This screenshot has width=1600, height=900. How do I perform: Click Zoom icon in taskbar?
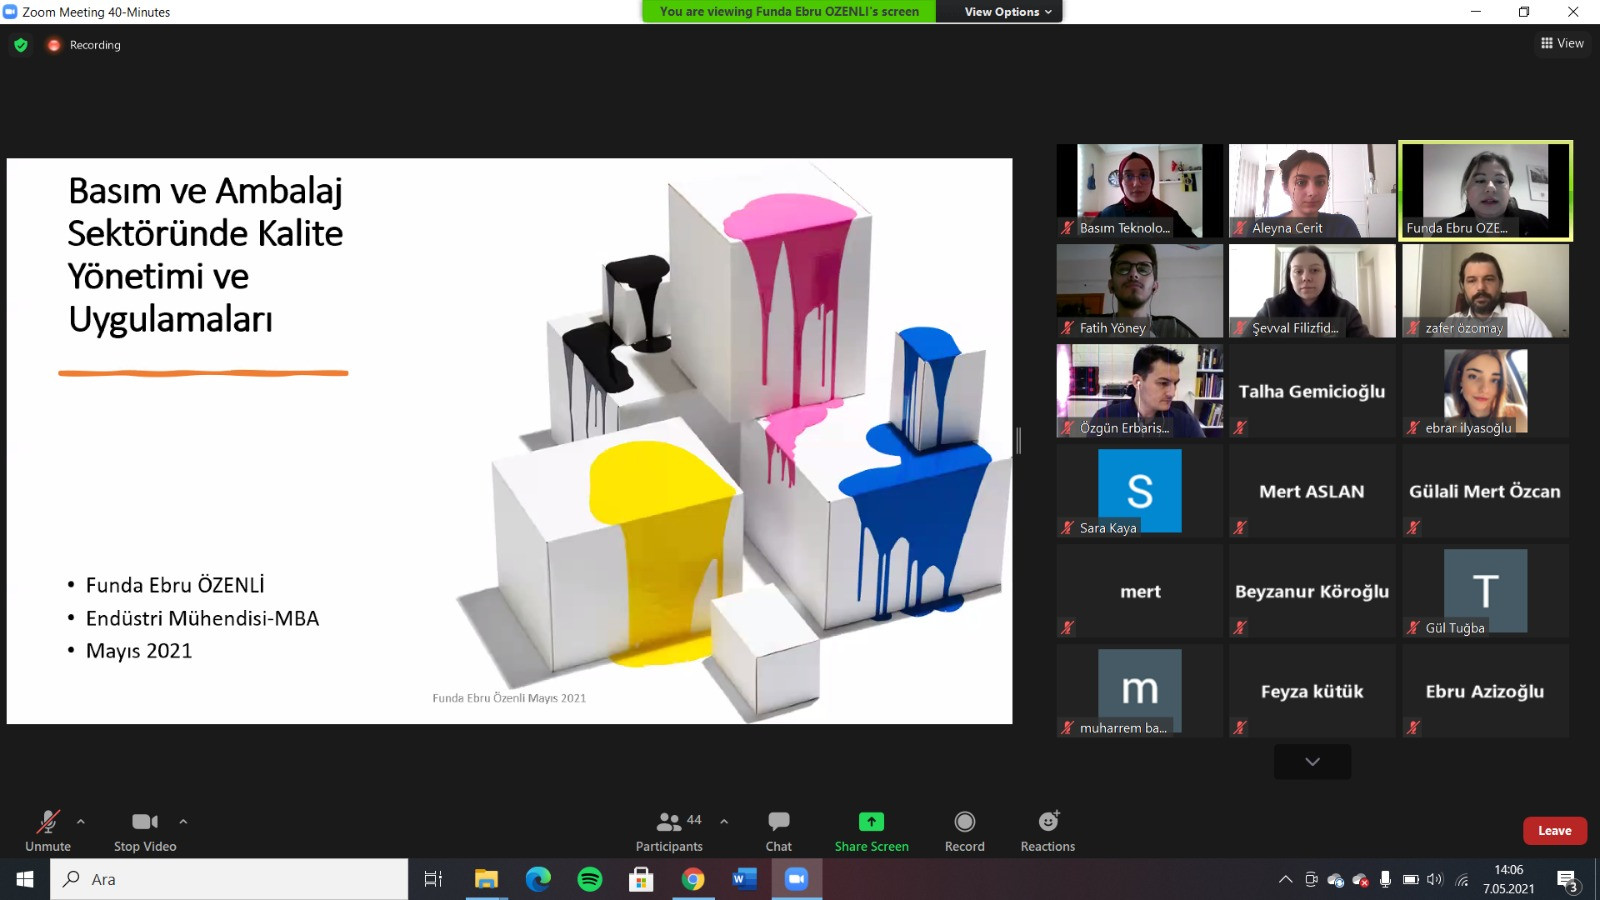(x=796, y=879)
